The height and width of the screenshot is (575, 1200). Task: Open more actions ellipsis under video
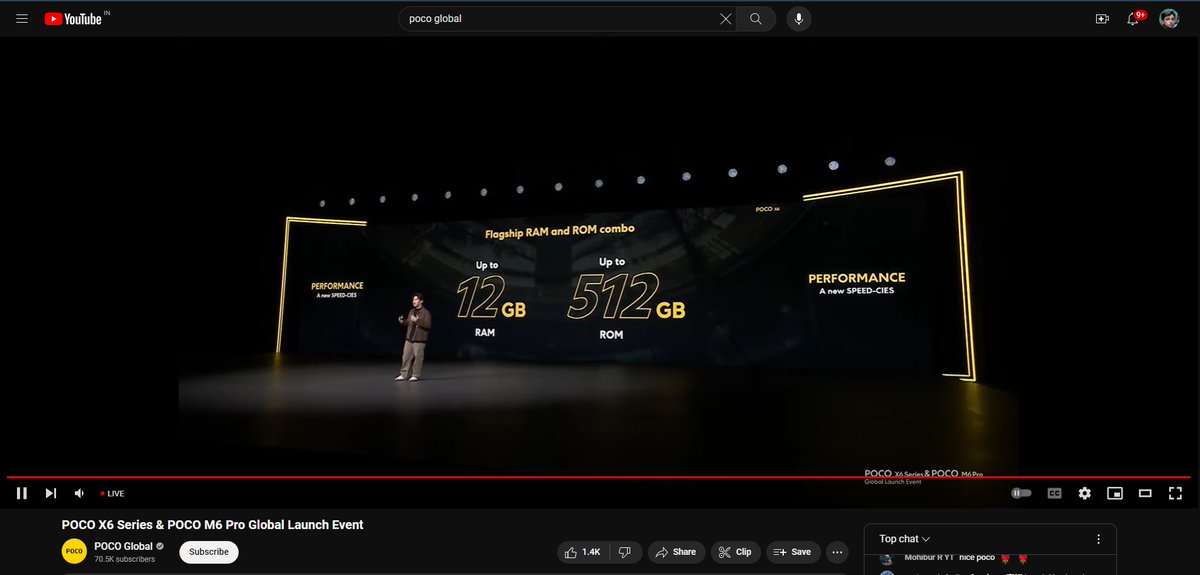[838, 552]
